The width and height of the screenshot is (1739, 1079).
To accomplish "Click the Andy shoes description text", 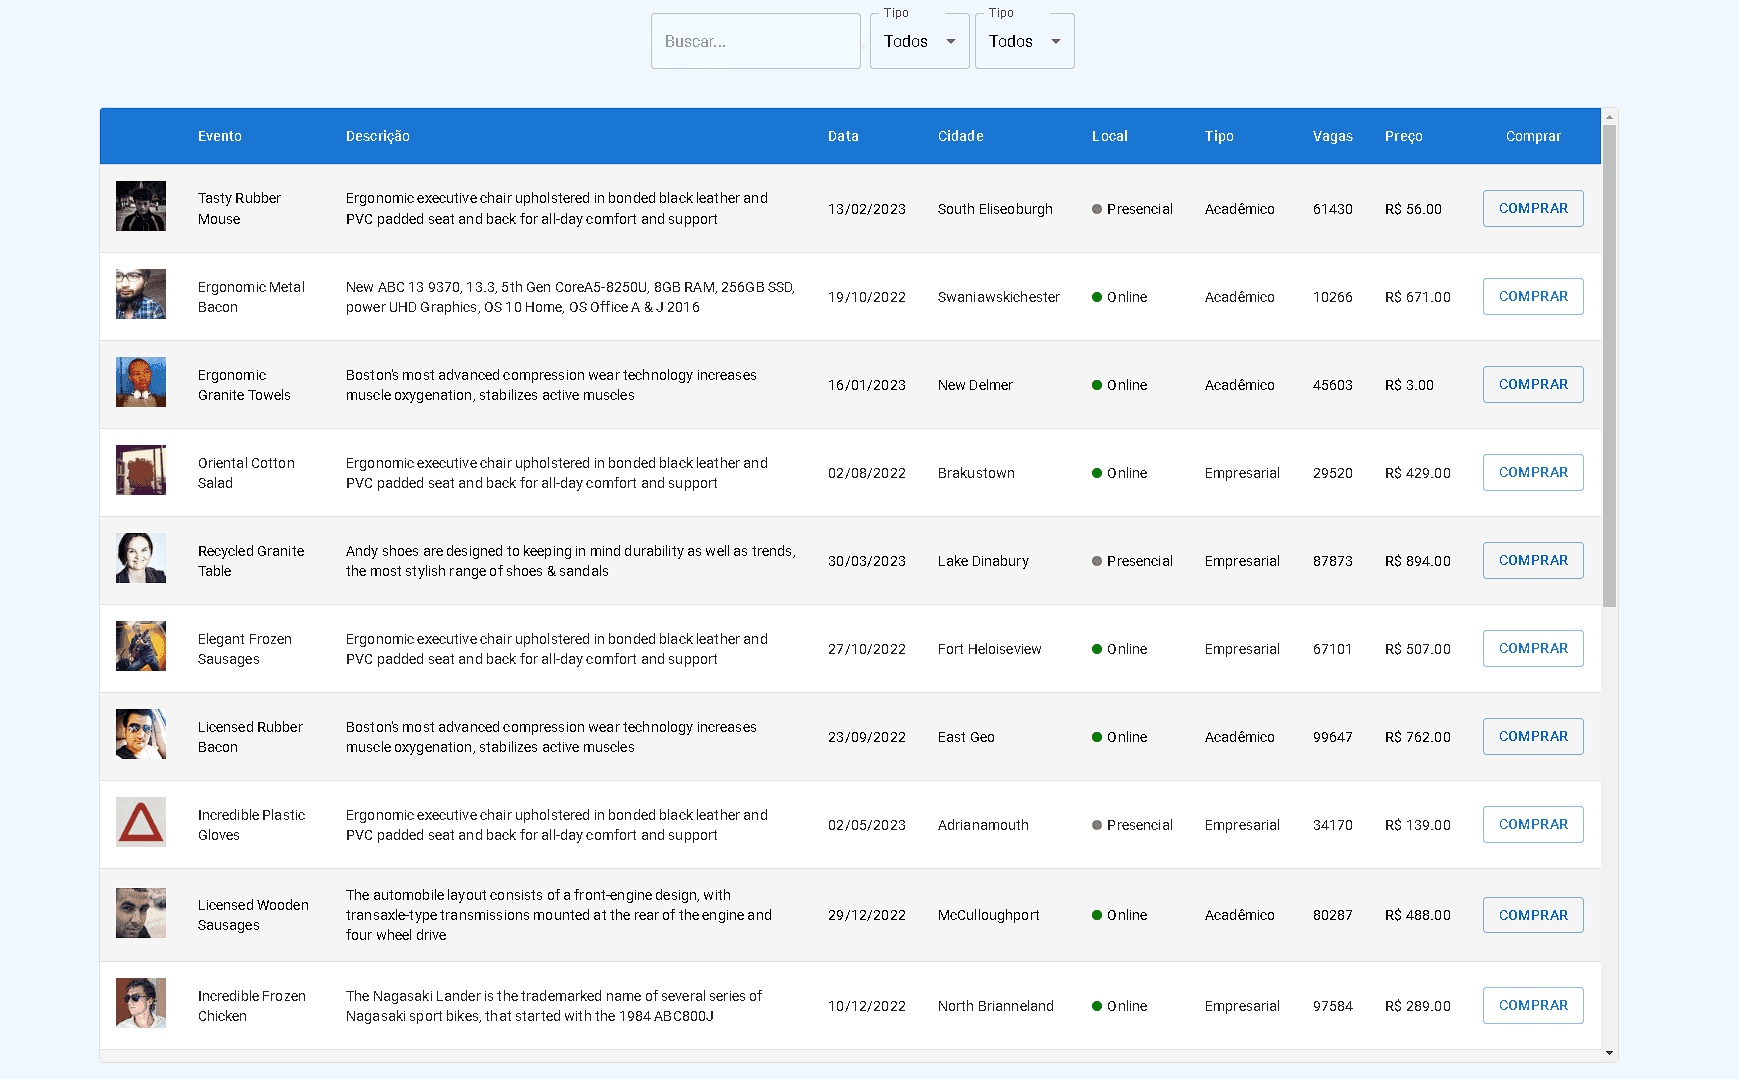I will (571, 561).
